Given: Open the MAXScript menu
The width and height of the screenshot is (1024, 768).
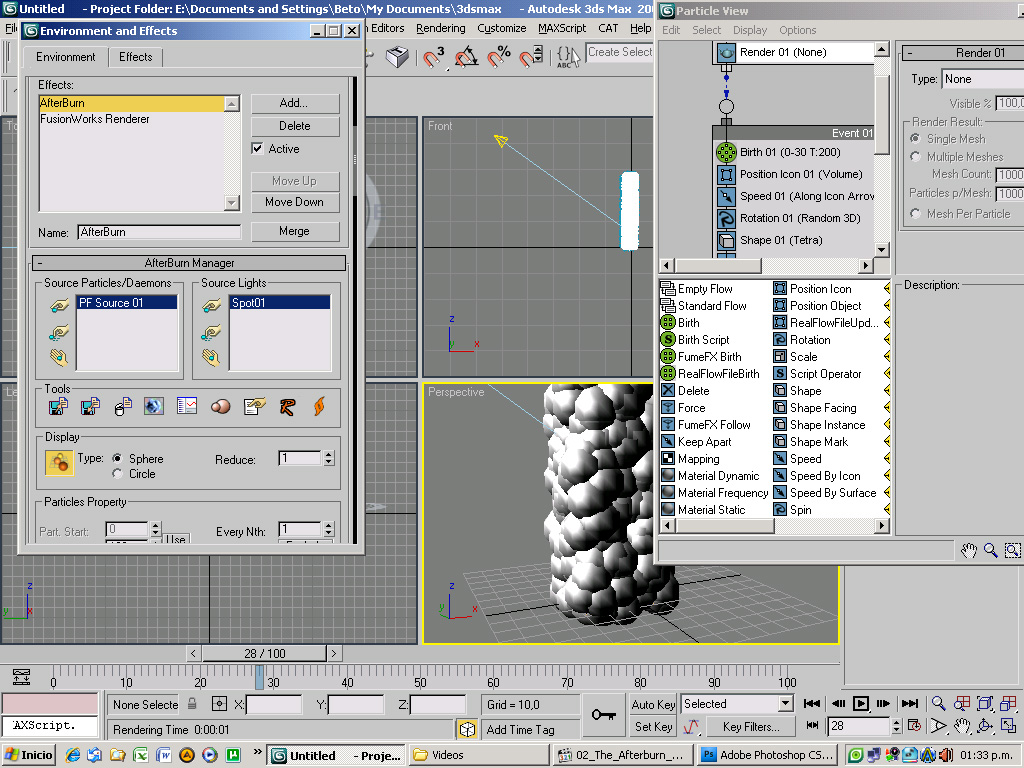Looking at the screenshot, I should click(x=562, y=28).
